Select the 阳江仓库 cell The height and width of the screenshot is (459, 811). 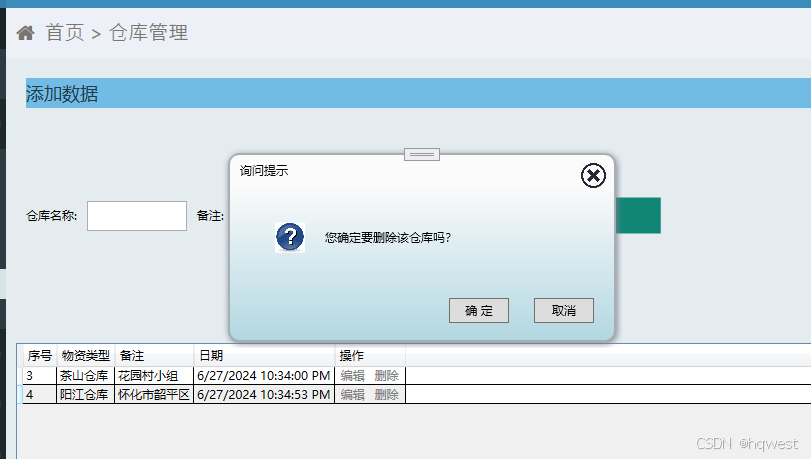click(x=85, y=395)
